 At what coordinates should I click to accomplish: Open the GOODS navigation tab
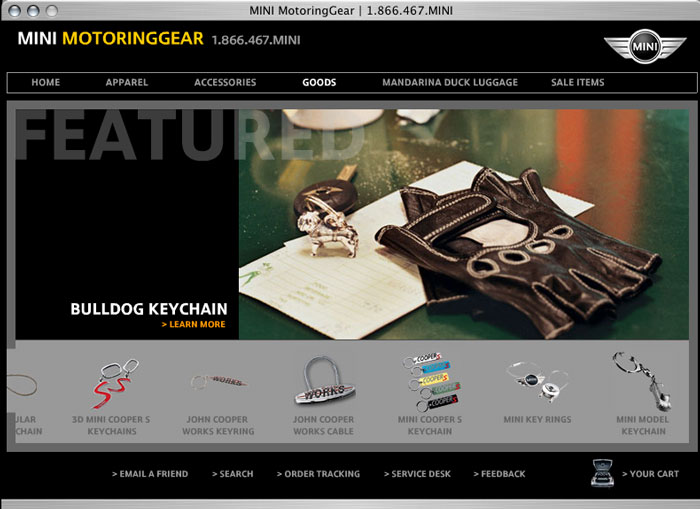tap(319, 83)
